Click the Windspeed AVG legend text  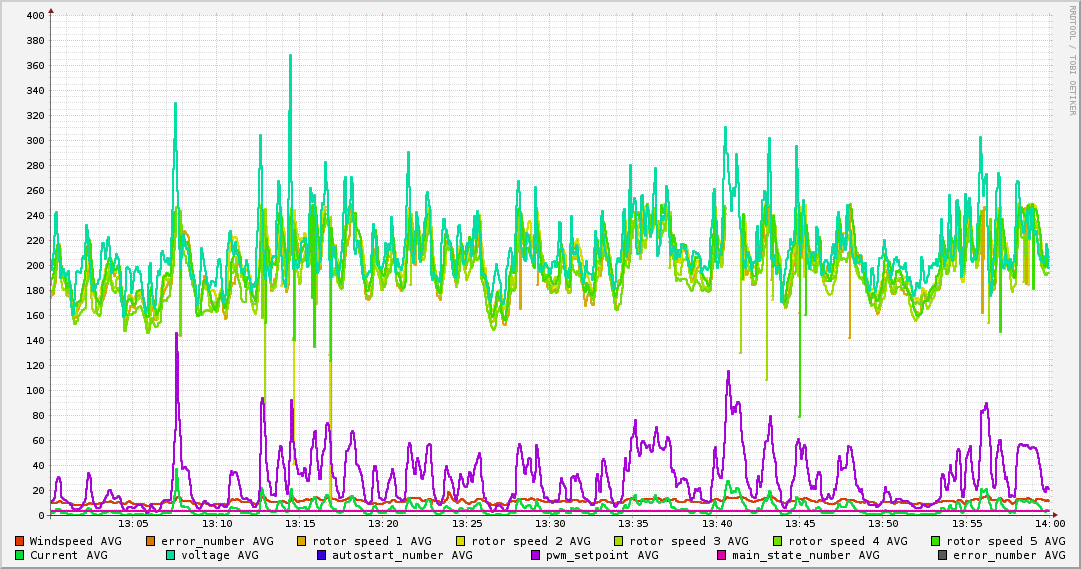75,541
